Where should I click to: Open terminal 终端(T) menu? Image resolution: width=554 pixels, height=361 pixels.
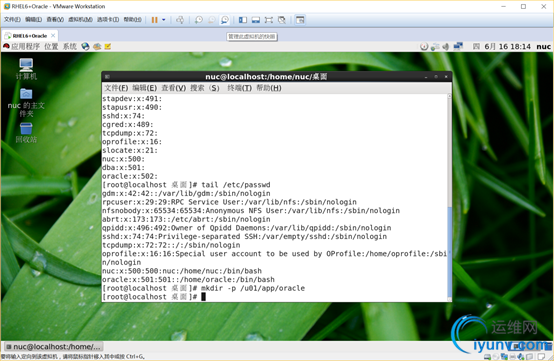click(x=240, y=88)
